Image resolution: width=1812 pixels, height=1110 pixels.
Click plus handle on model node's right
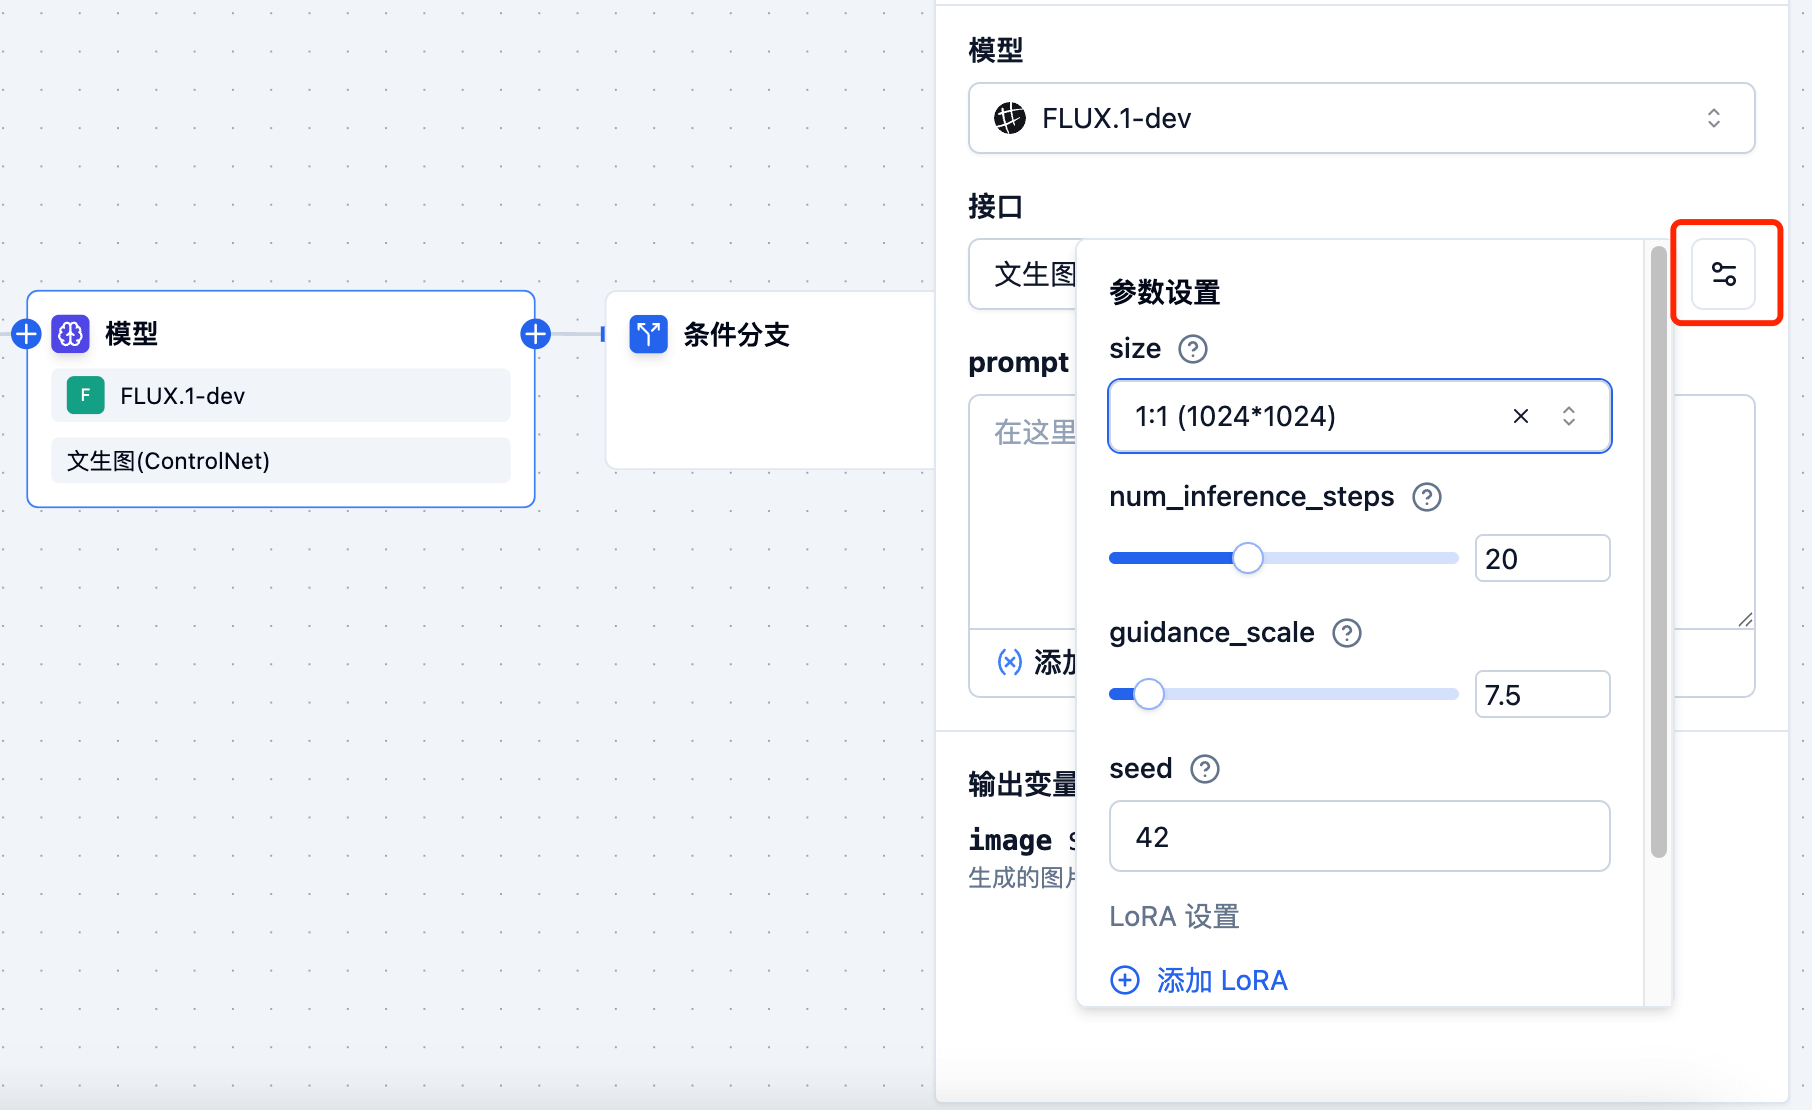click(536, 334)
